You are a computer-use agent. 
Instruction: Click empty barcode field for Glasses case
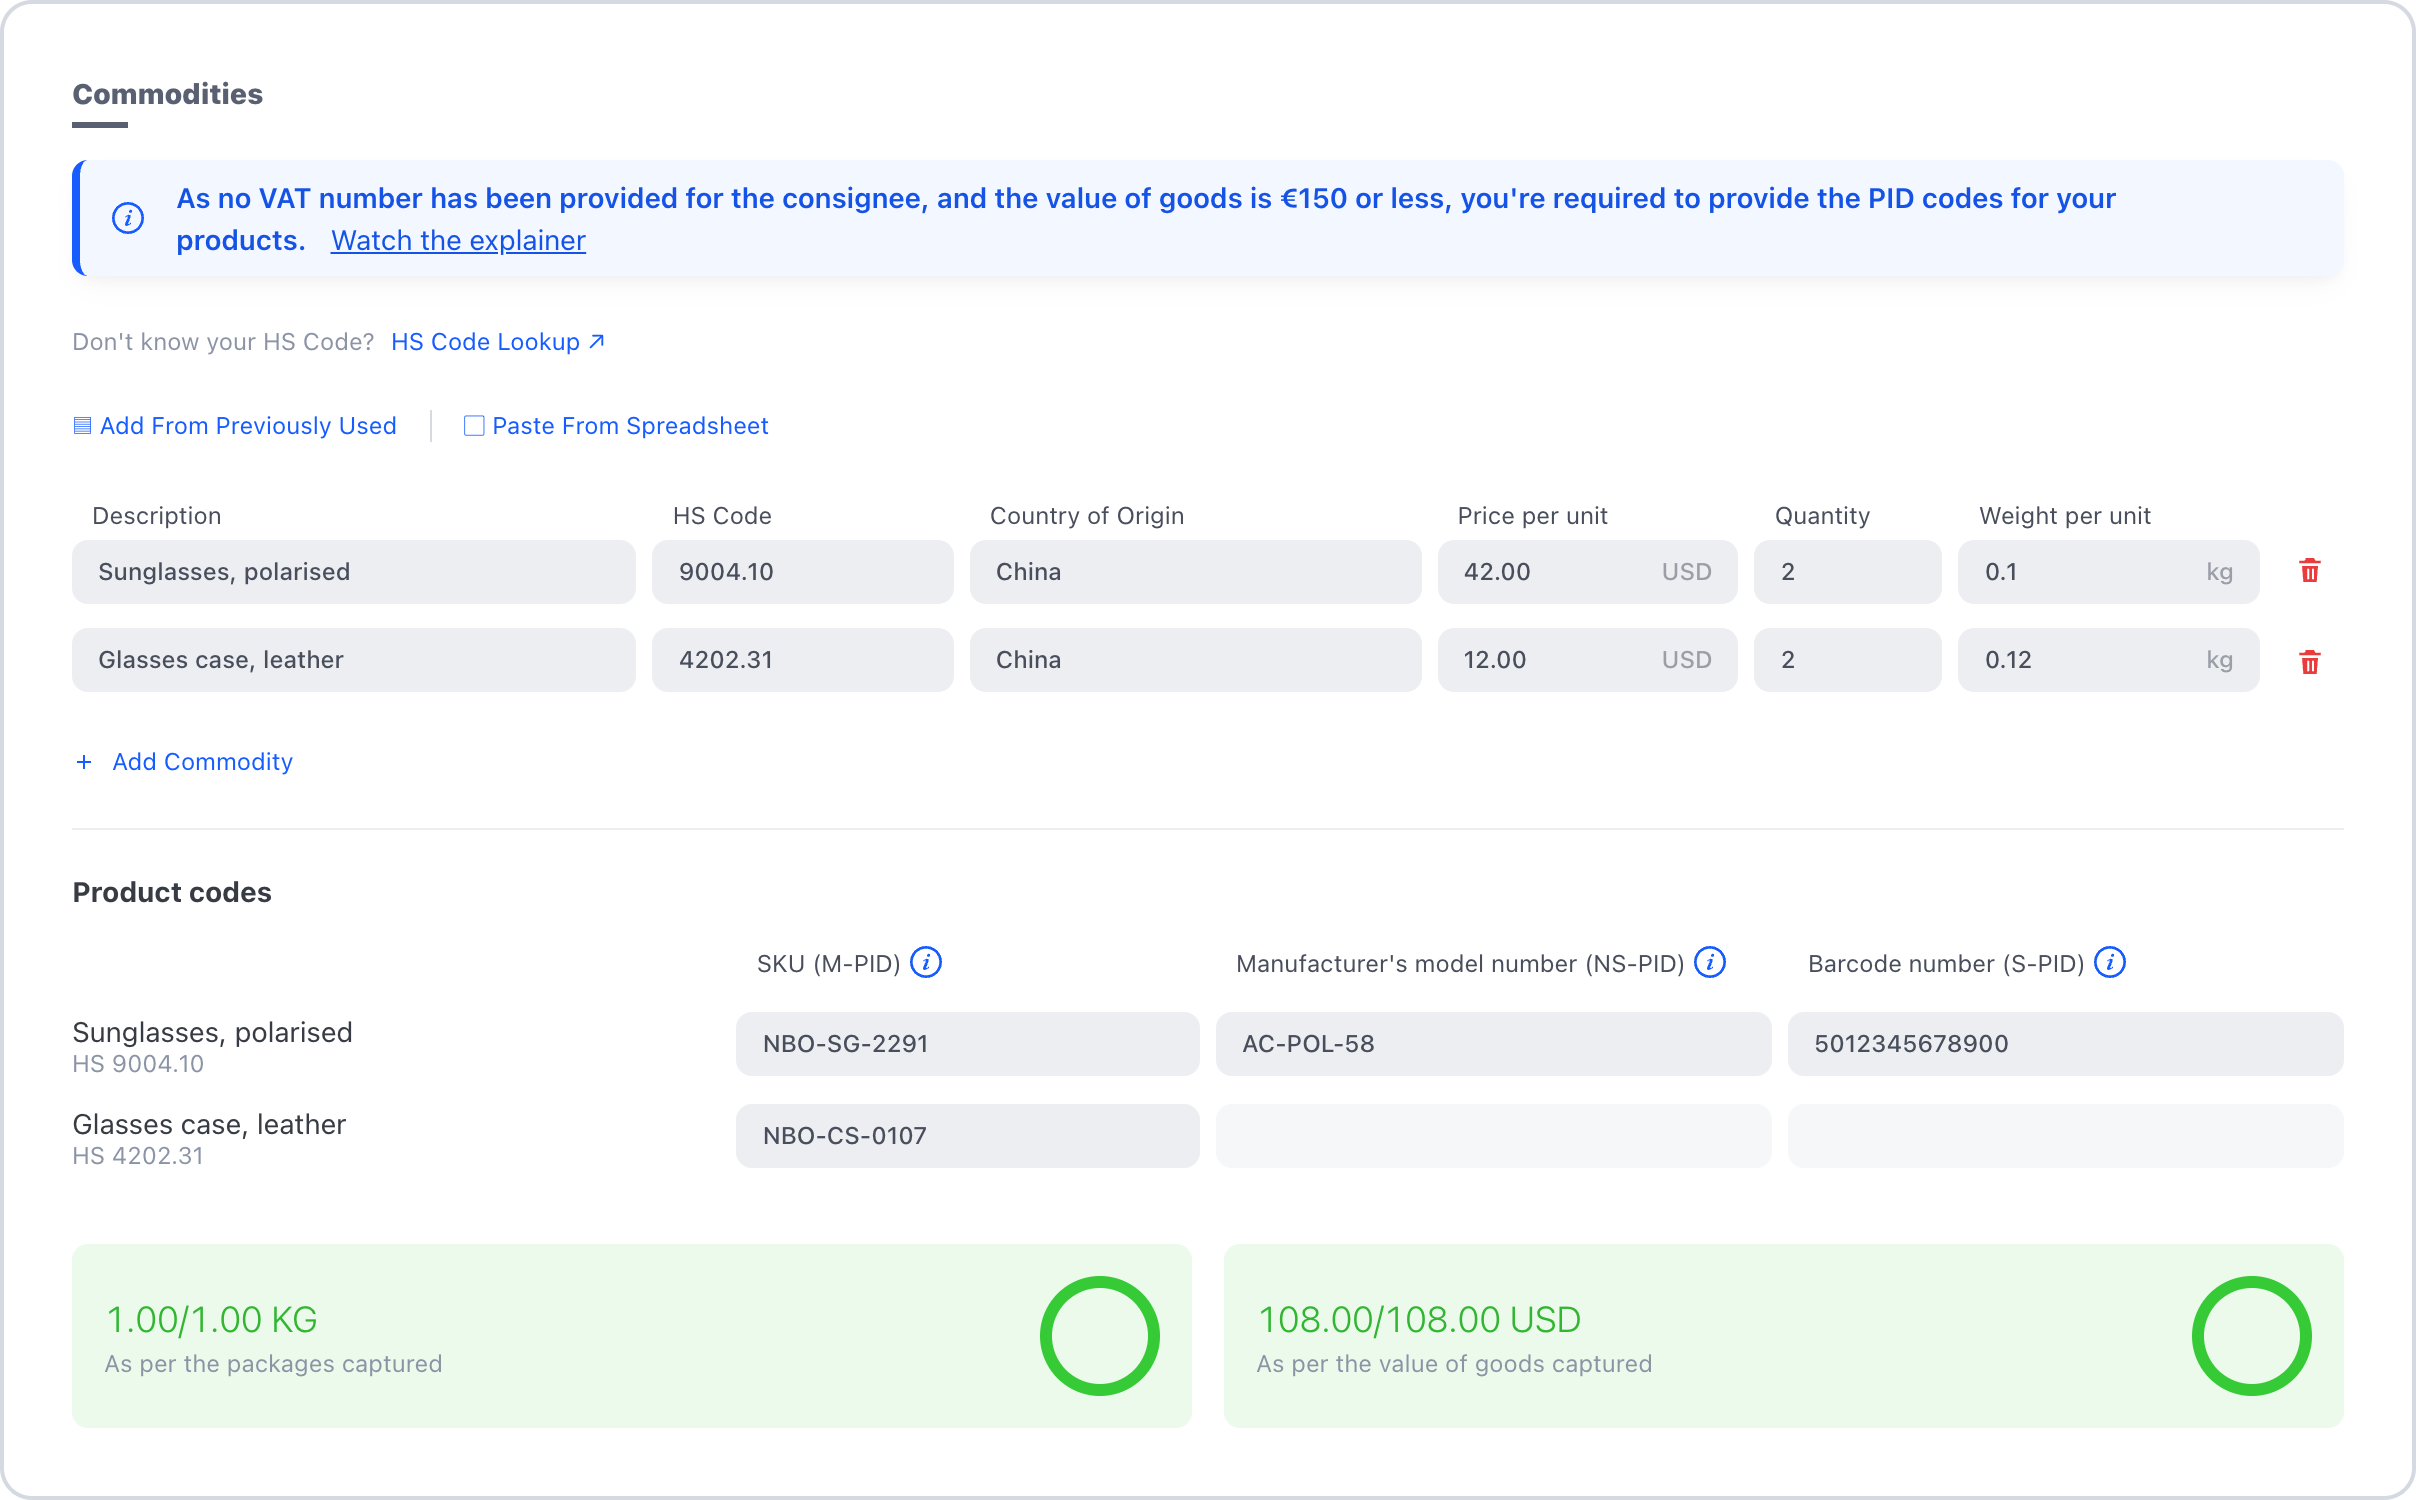(x=2066, y=1136)
